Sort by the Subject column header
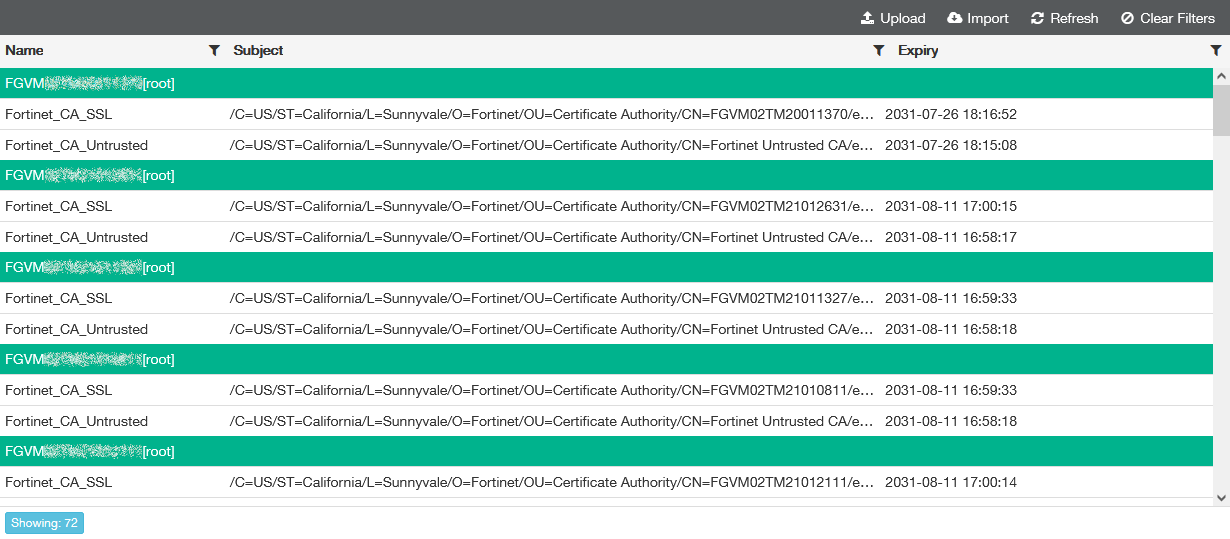1230x539 pixels. (259, 50)
